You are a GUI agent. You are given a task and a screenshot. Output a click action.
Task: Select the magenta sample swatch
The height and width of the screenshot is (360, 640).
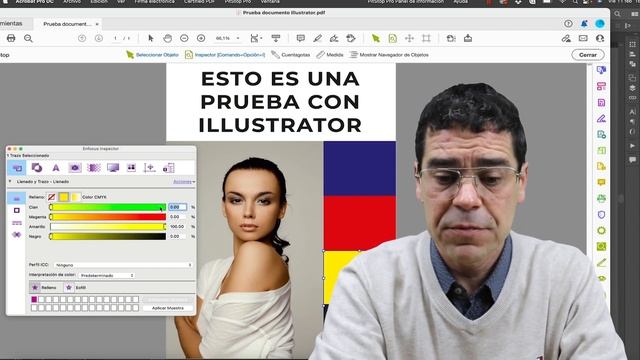34,300
